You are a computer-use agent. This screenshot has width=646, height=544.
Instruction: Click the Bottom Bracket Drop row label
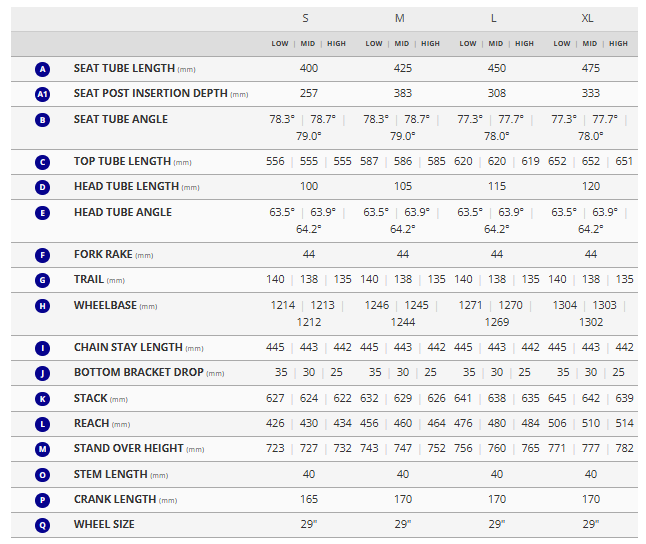(x=138, y=373)
